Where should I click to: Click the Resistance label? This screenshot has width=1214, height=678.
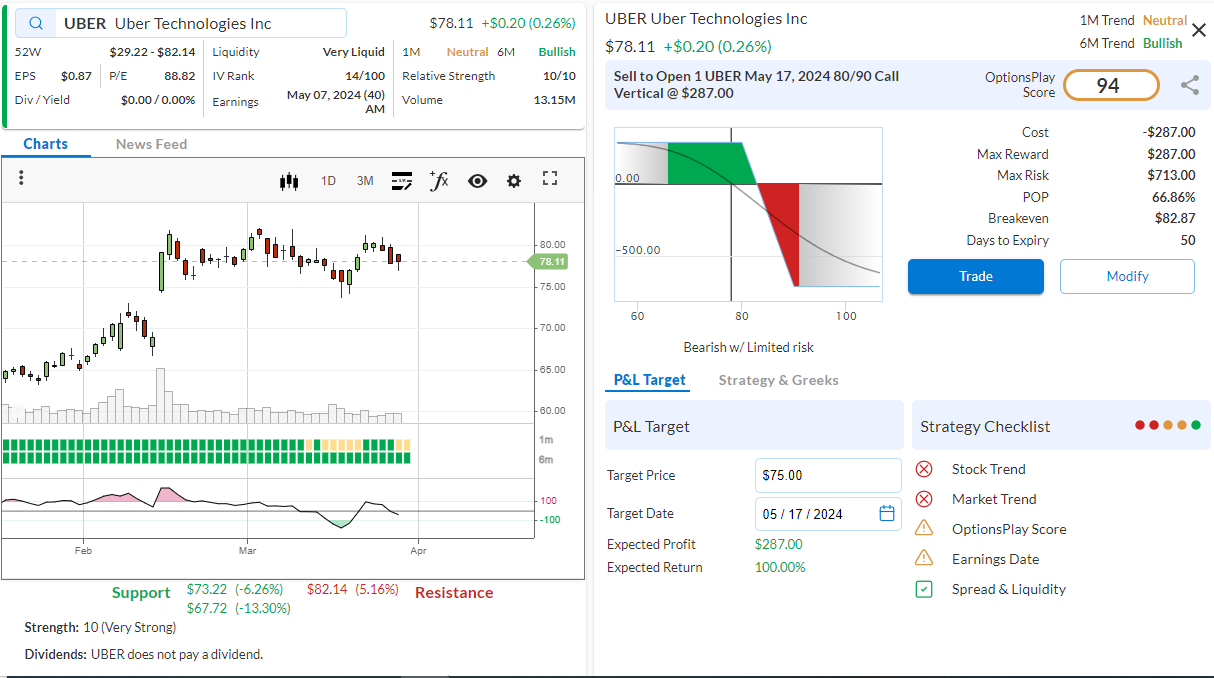click(x=454, y=592)
